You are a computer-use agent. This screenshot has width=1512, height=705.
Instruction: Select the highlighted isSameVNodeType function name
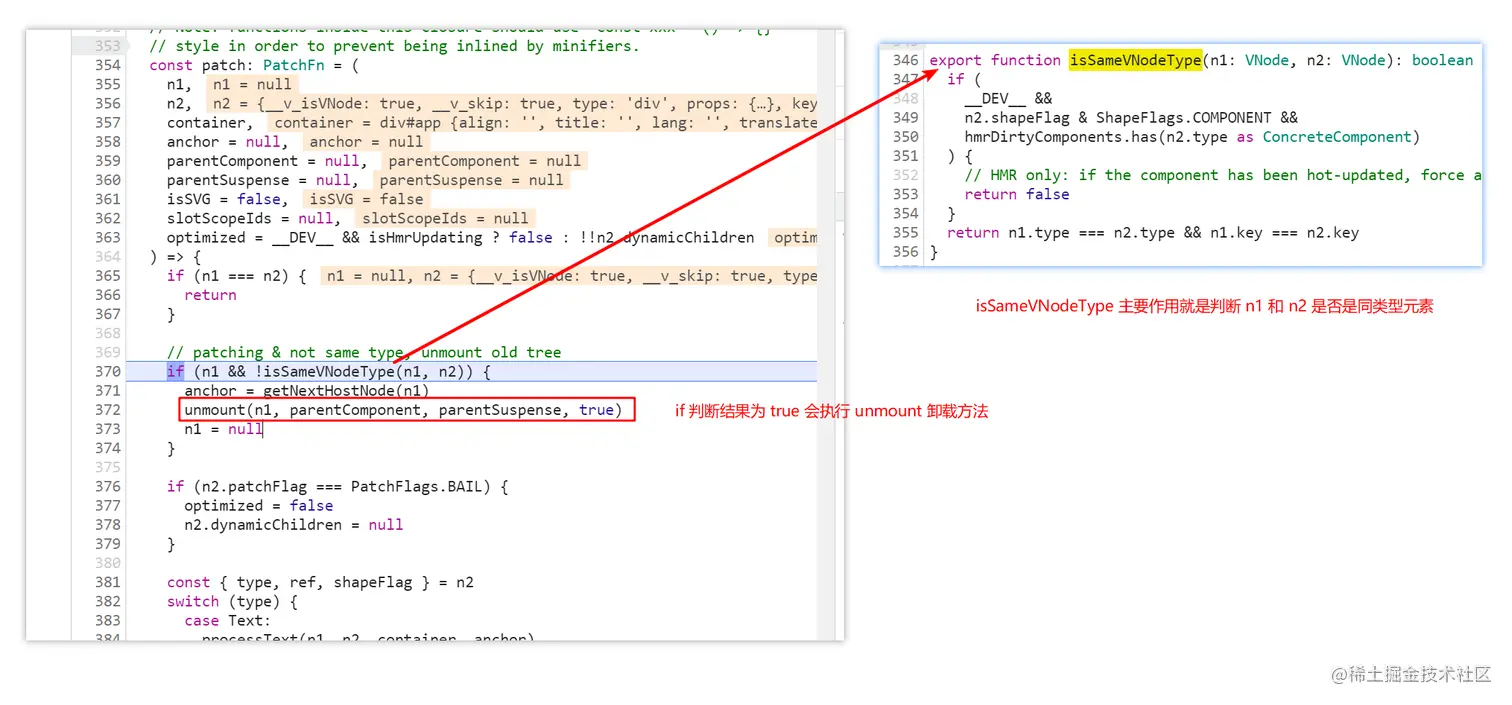(1135, 60)
